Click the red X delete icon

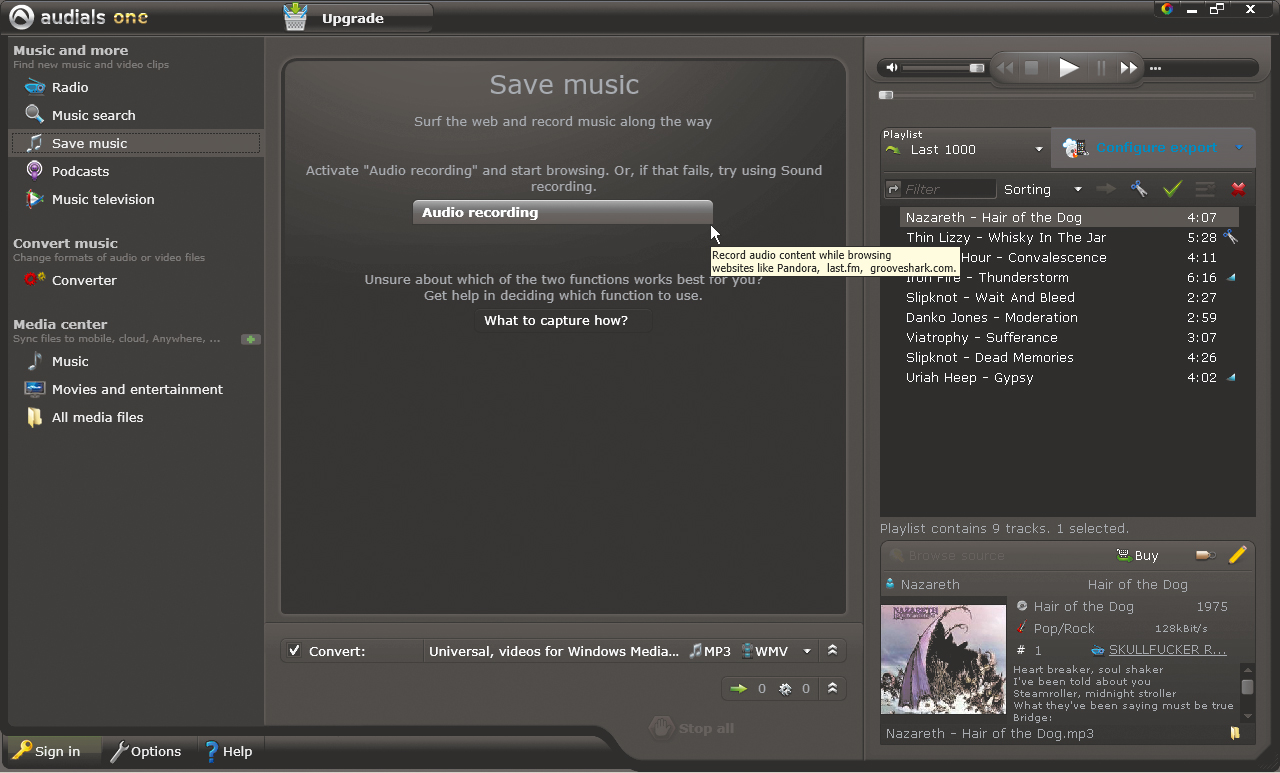pos(1238,189)
